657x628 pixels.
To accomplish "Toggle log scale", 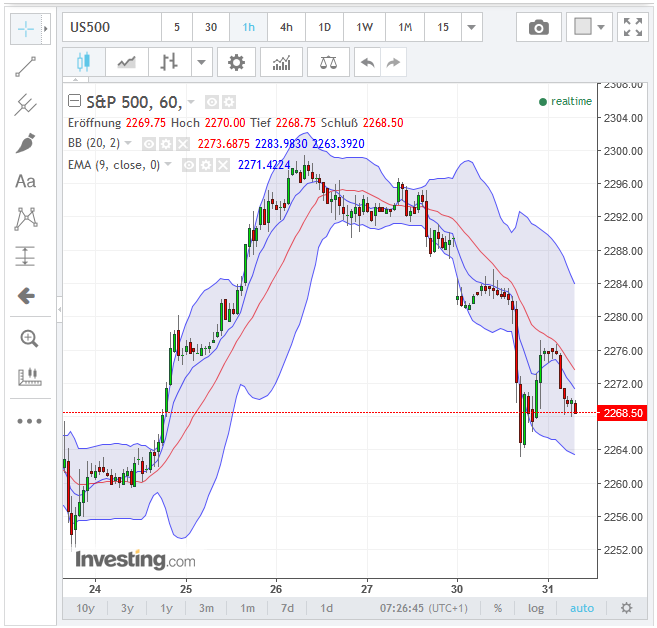I will (x=535, y=608).
